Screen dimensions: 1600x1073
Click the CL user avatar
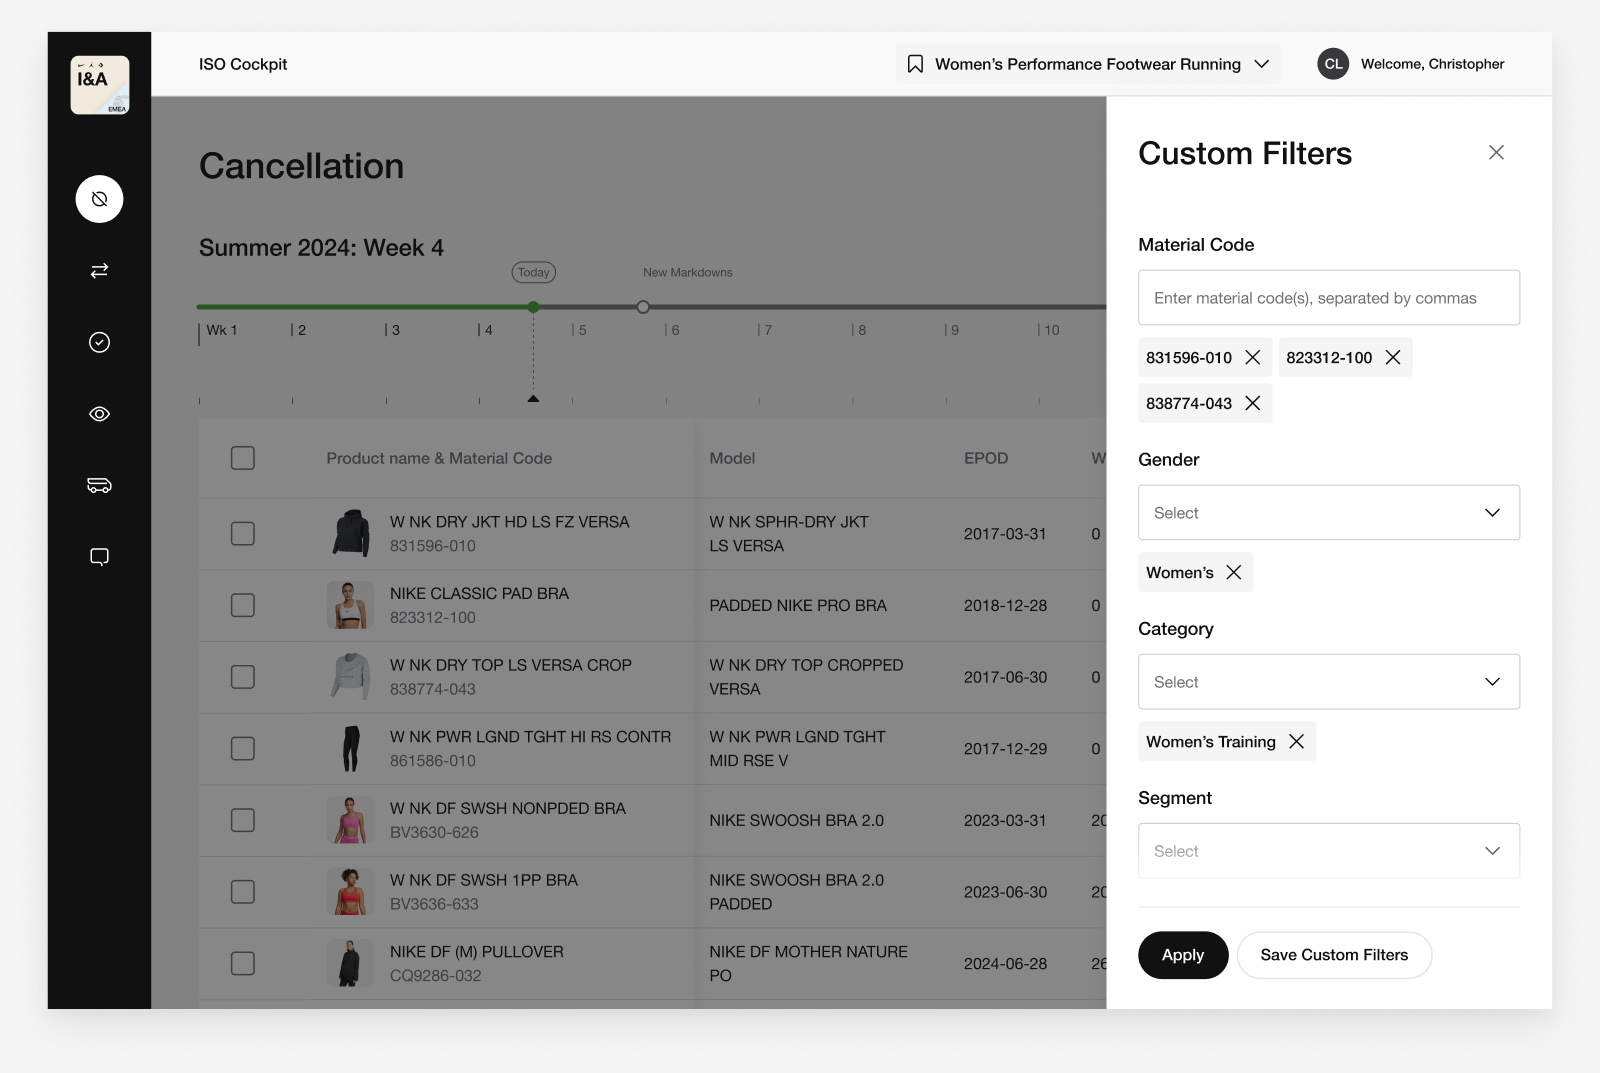click(x=1333, y=64)
